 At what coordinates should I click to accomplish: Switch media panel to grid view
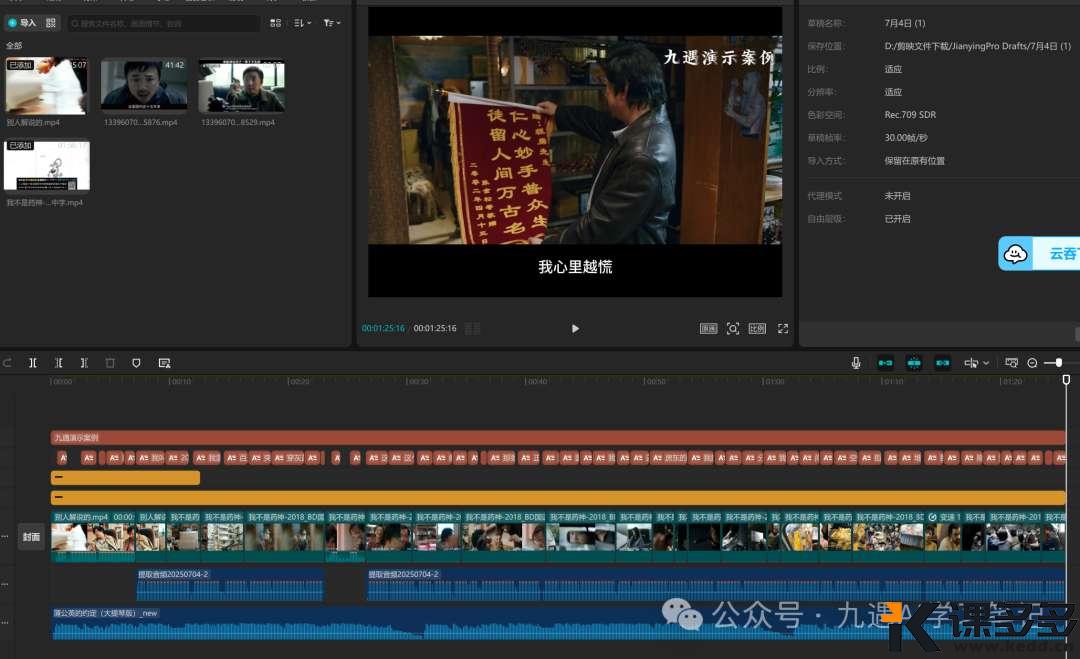coord(276,23)
